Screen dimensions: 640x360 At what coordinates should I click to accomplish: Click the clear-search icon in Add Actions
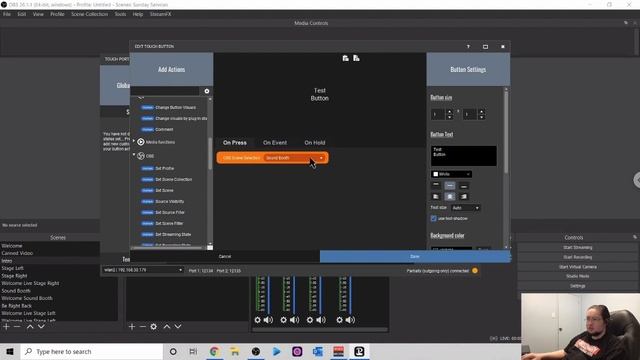pos(207,91)
